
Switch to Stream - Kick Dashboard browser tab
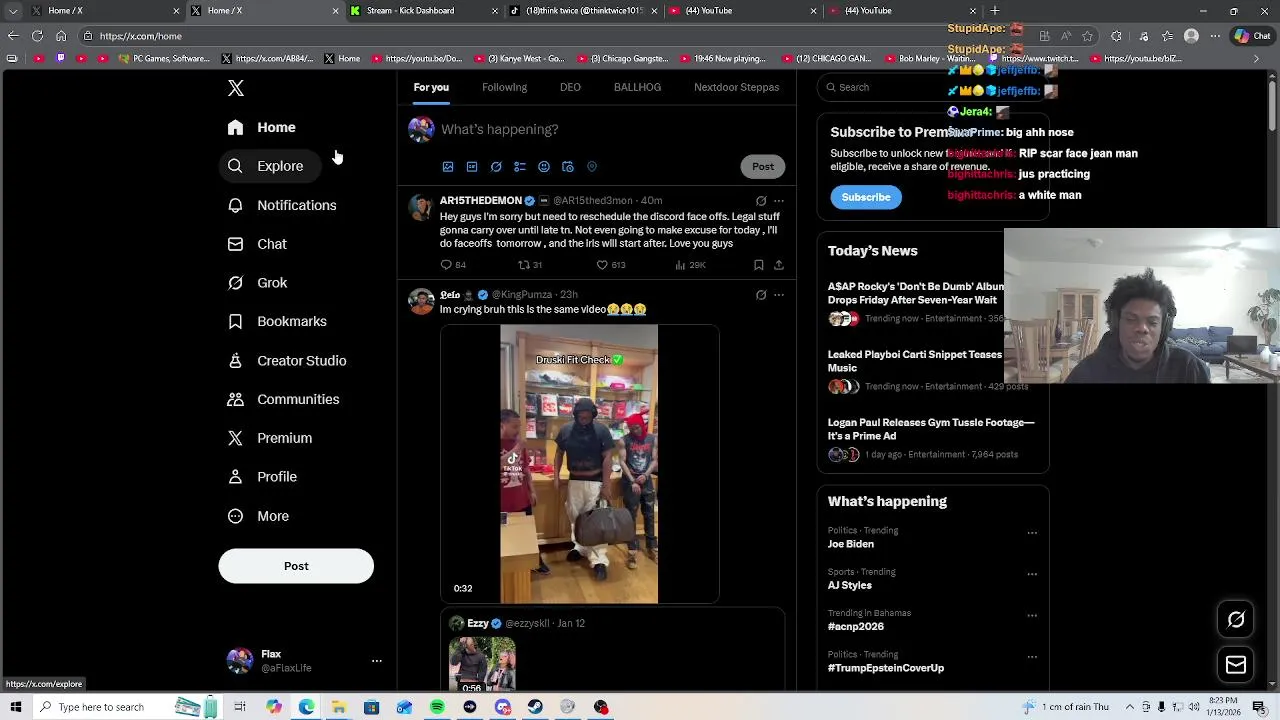click(424, 11)
